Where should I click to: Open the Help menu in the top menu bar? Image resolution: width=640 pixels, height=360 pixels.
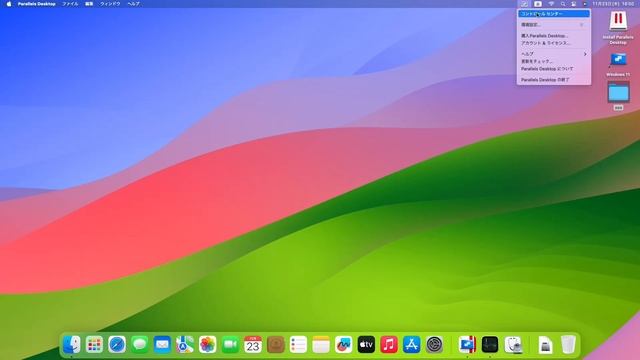(x=133, y=4)
